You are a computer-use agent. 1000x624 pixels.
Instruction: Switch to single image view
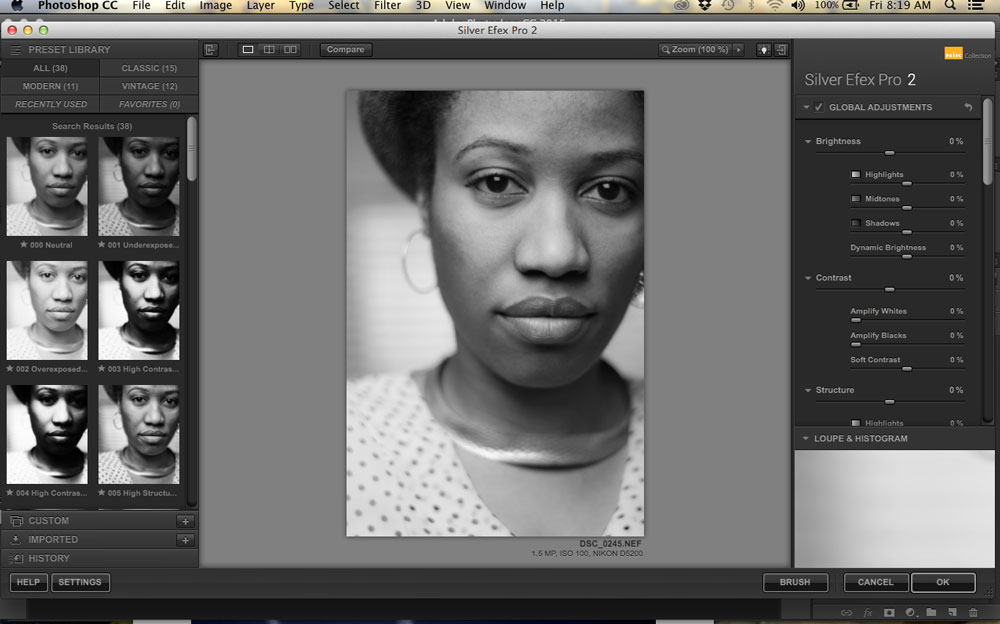pos(248,49)
